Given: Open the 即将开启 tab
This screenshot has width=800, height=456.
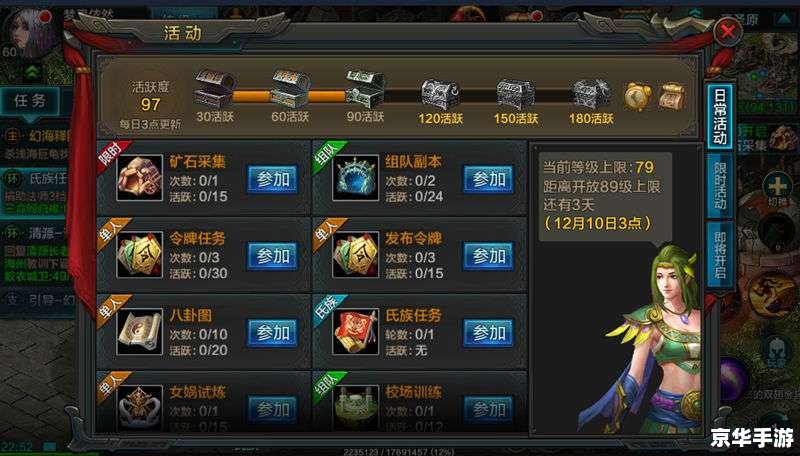Looking at the screenshot, I should click(720, 255).
